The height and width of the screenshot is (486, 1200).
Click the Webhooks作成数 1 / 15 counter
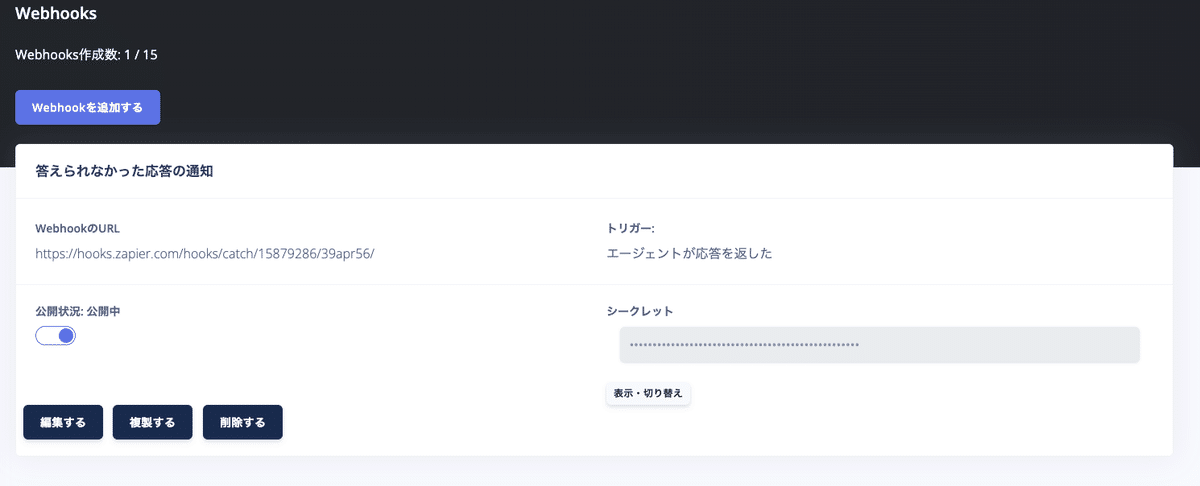click(x=86, y=54)
